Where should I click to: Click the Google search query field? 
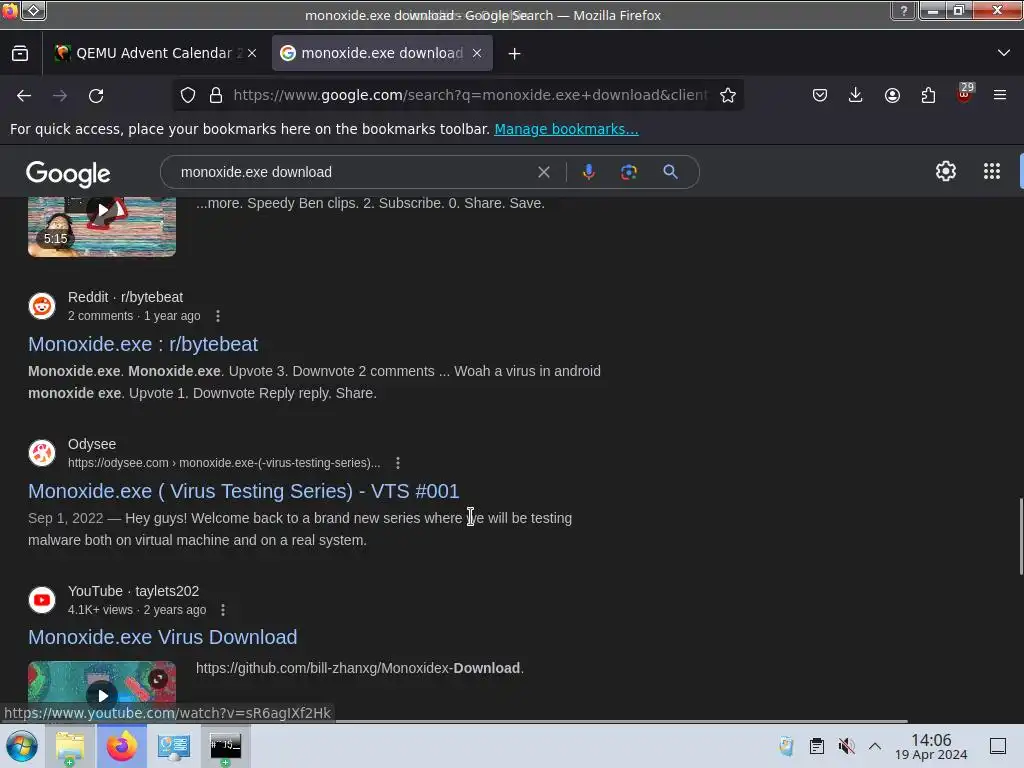pos(353,172)
